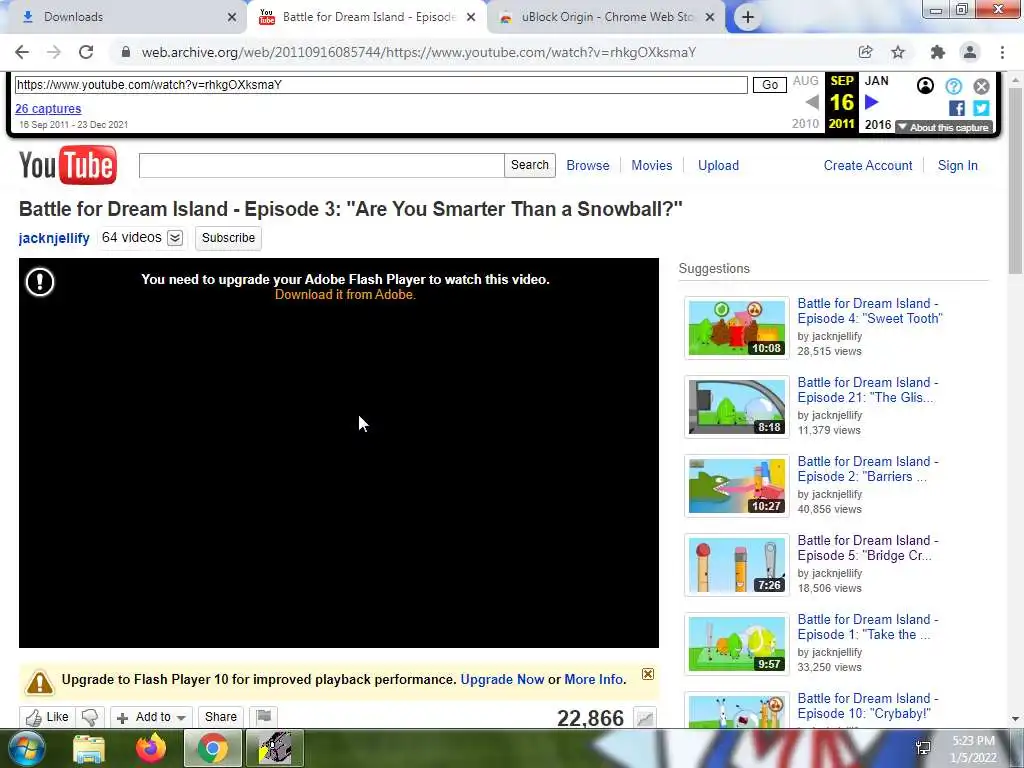
Task: Open the Upload menu link
Action: click(718, 165)
